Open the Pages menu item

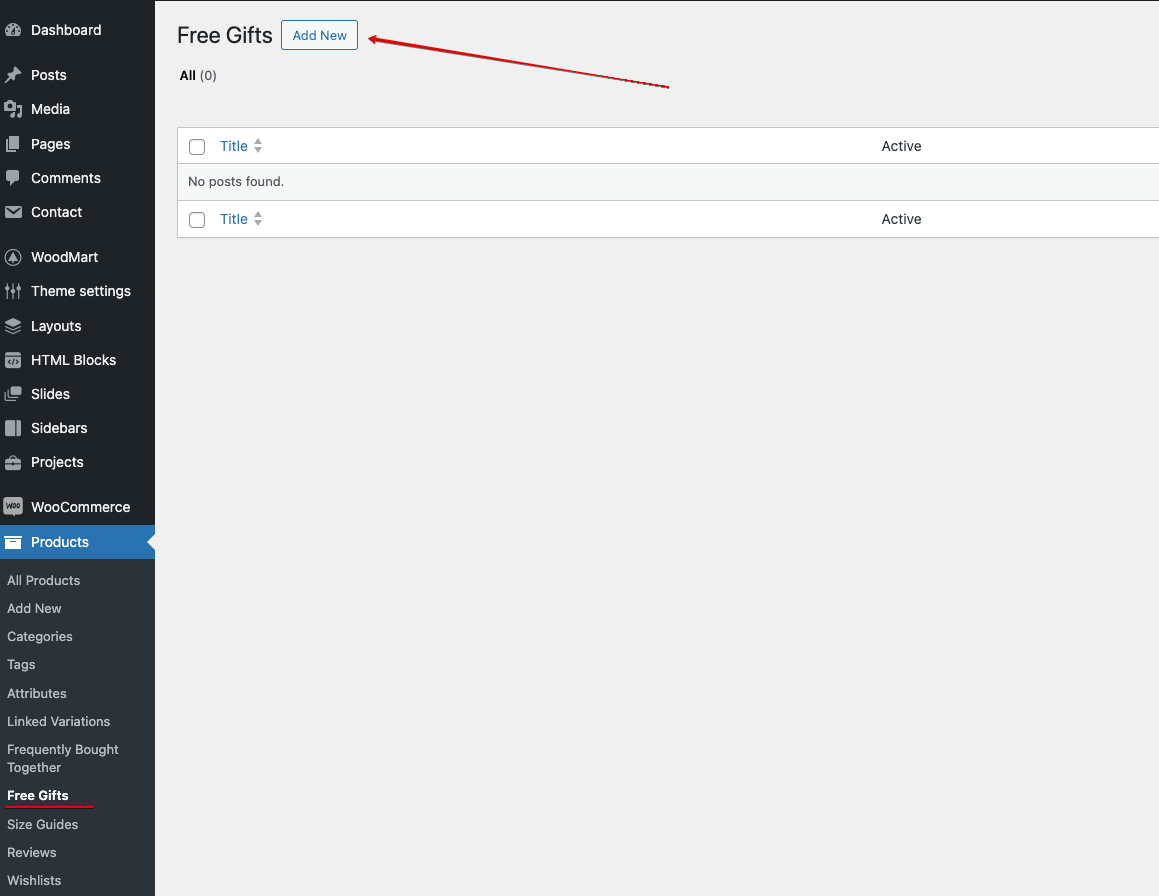point(50,144)
